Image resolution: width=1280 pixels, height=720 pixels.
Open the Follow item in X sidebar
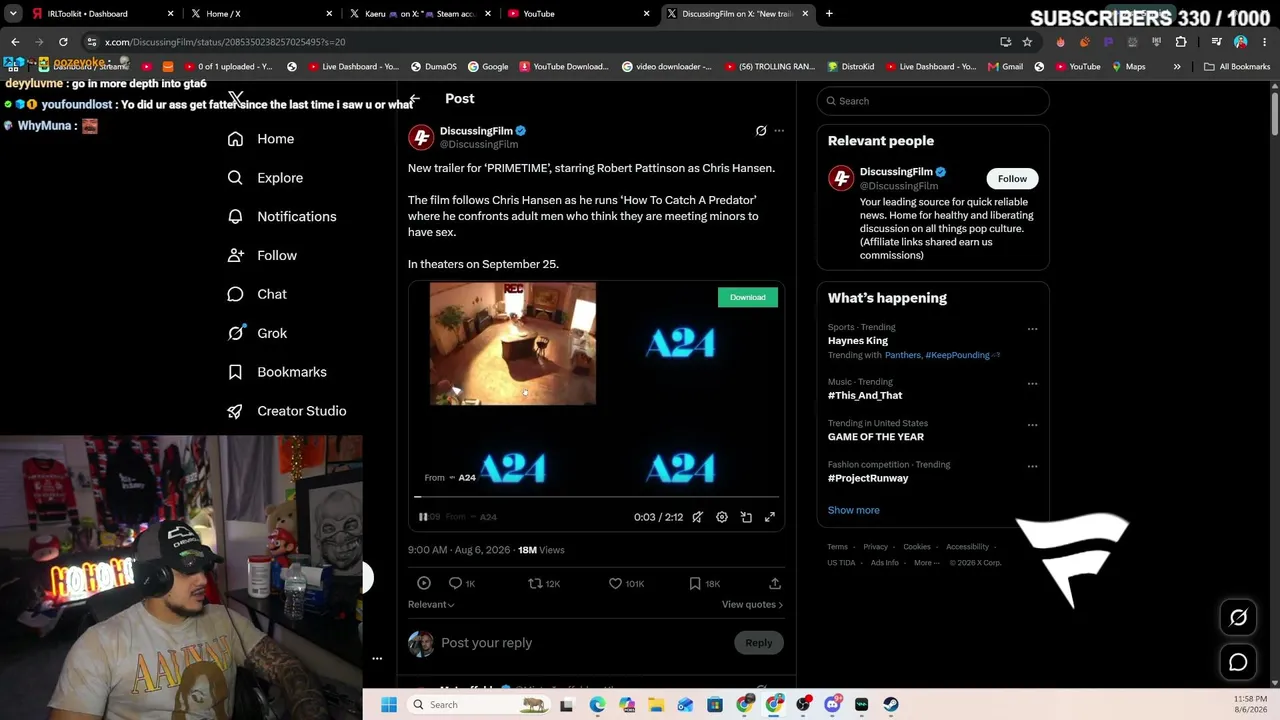(262, 256)
